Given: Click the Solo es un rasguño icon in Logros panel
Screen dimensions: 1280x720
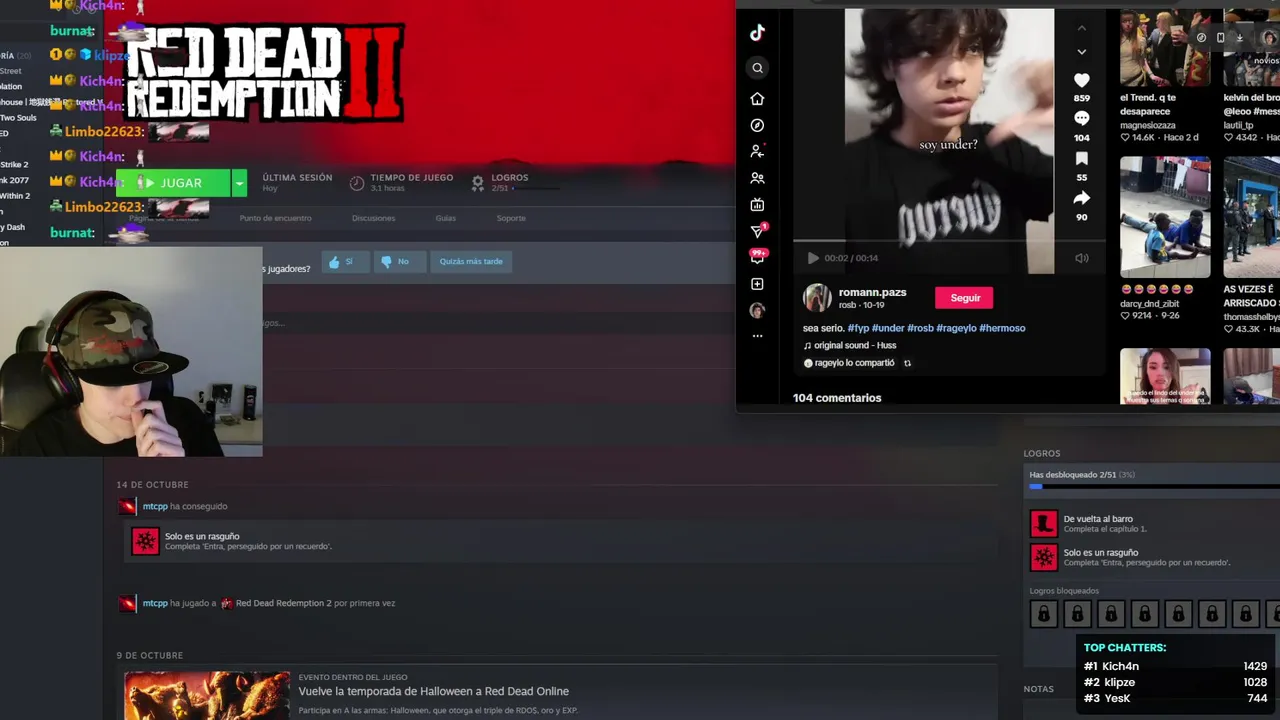Looking at the screenshot, I should [1043, 557].
